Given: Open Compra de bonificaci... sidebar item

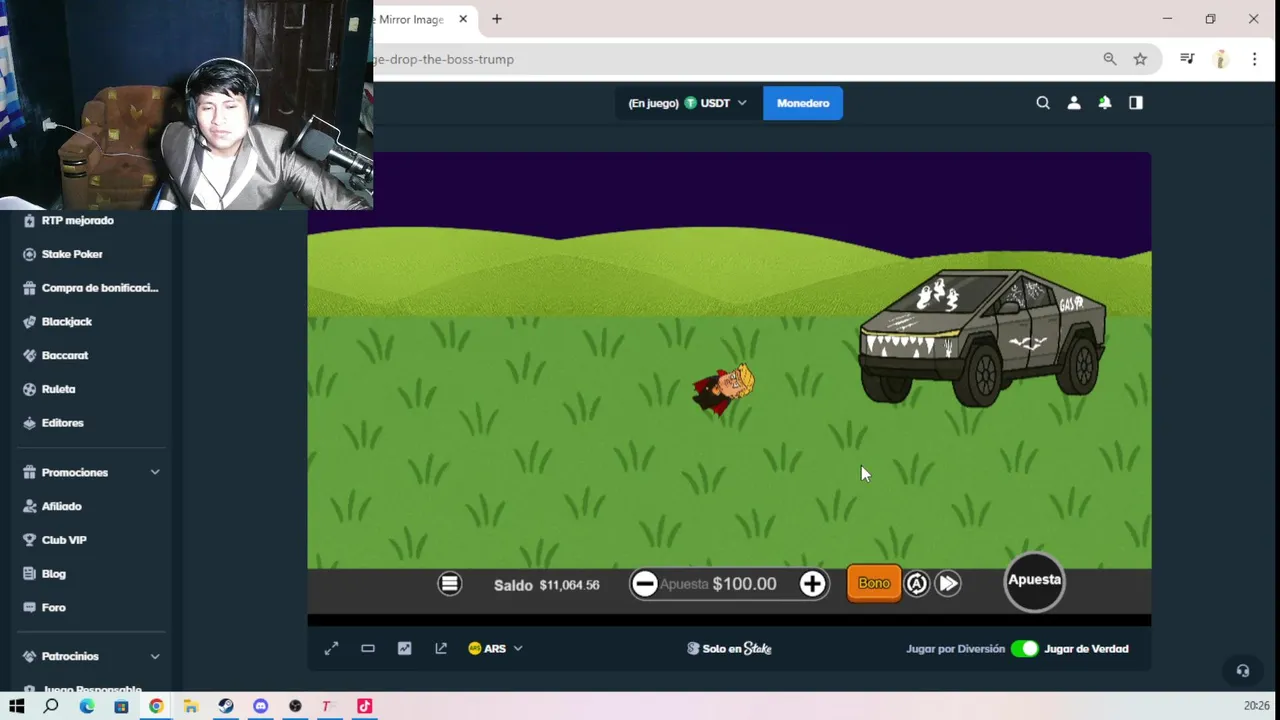Looking at the screenshot, I should (x=90, y=288).
